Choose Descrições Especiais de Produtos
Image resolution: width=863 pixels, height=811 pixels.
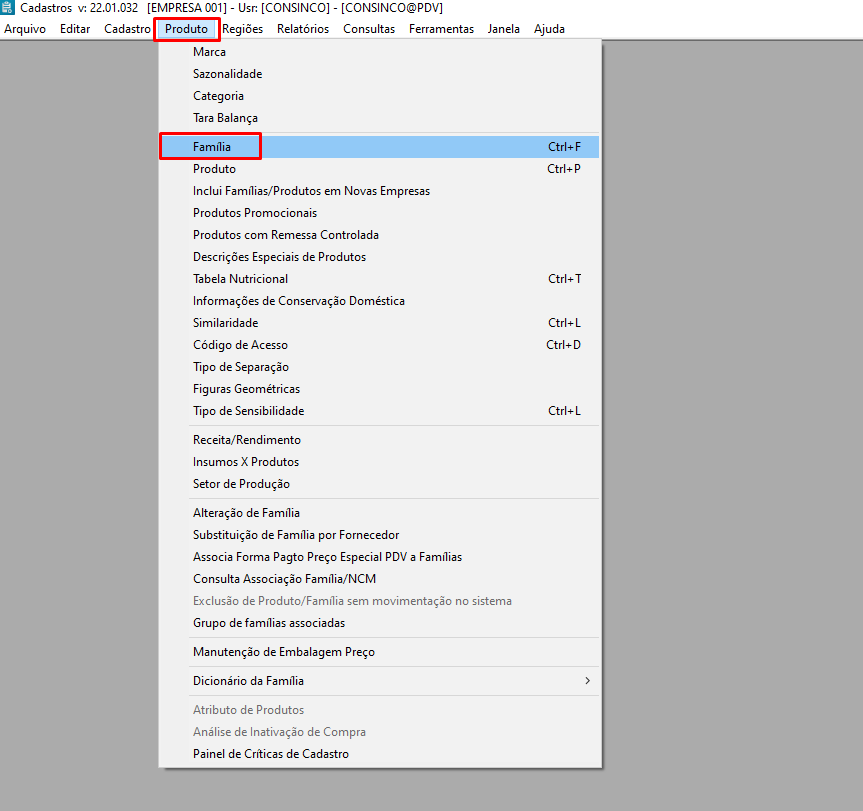pos(379,257)
